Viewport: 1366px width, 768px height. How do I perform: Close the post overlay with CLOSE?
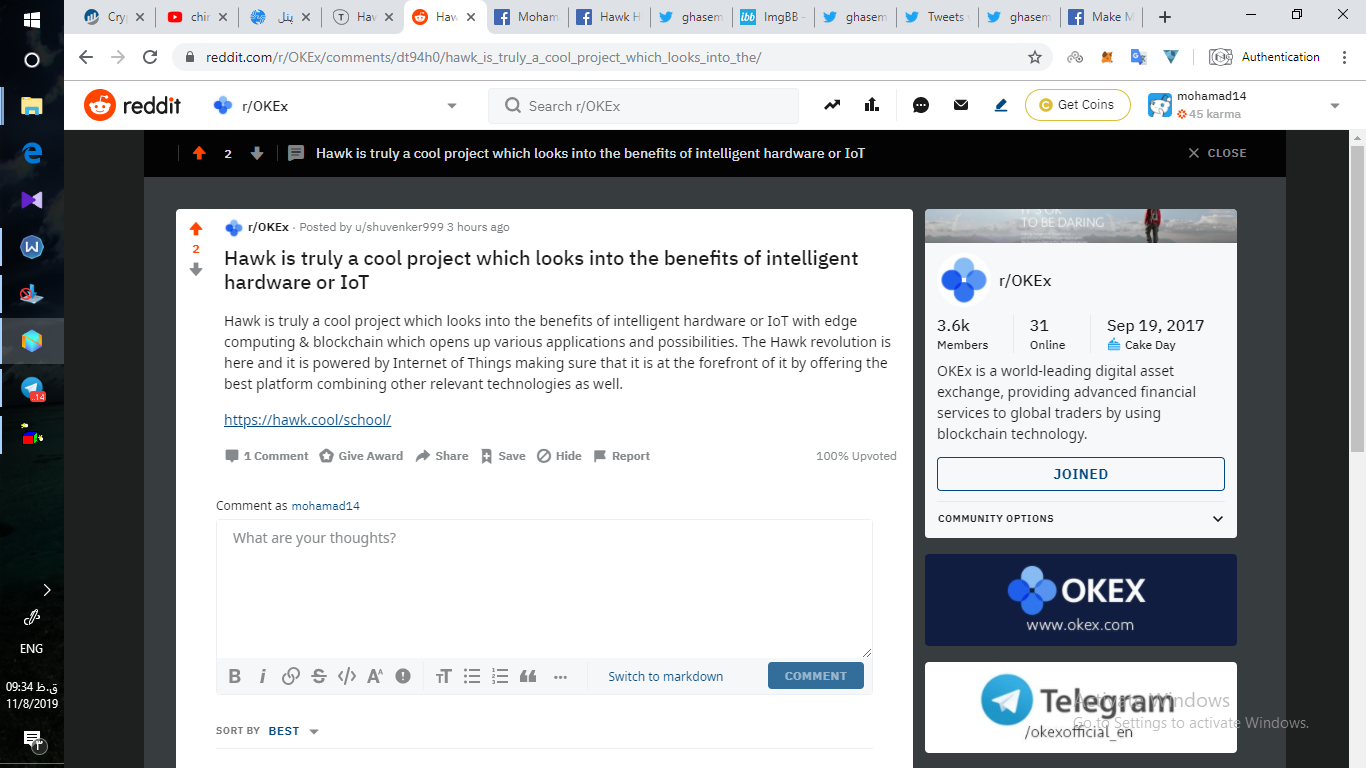pos(1217,153)
